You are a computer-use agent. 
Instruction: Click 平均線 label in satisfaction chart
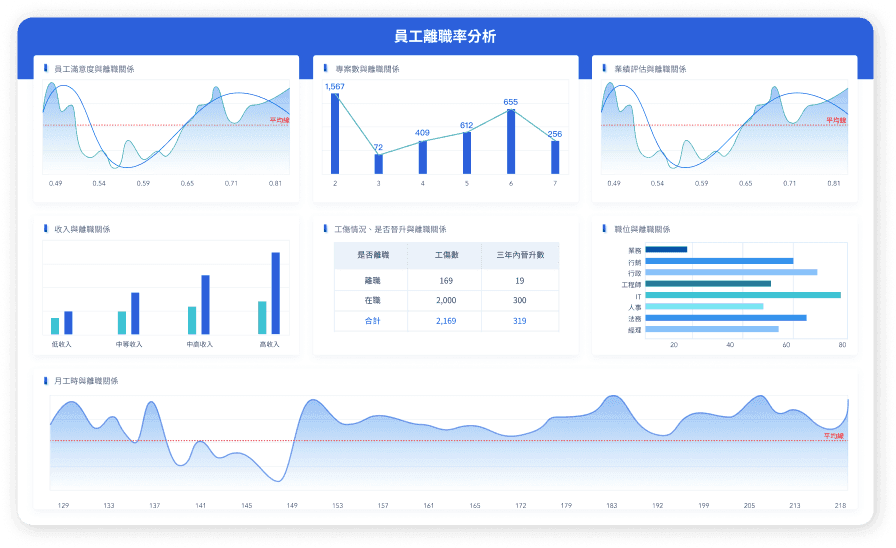coord(279,120)
